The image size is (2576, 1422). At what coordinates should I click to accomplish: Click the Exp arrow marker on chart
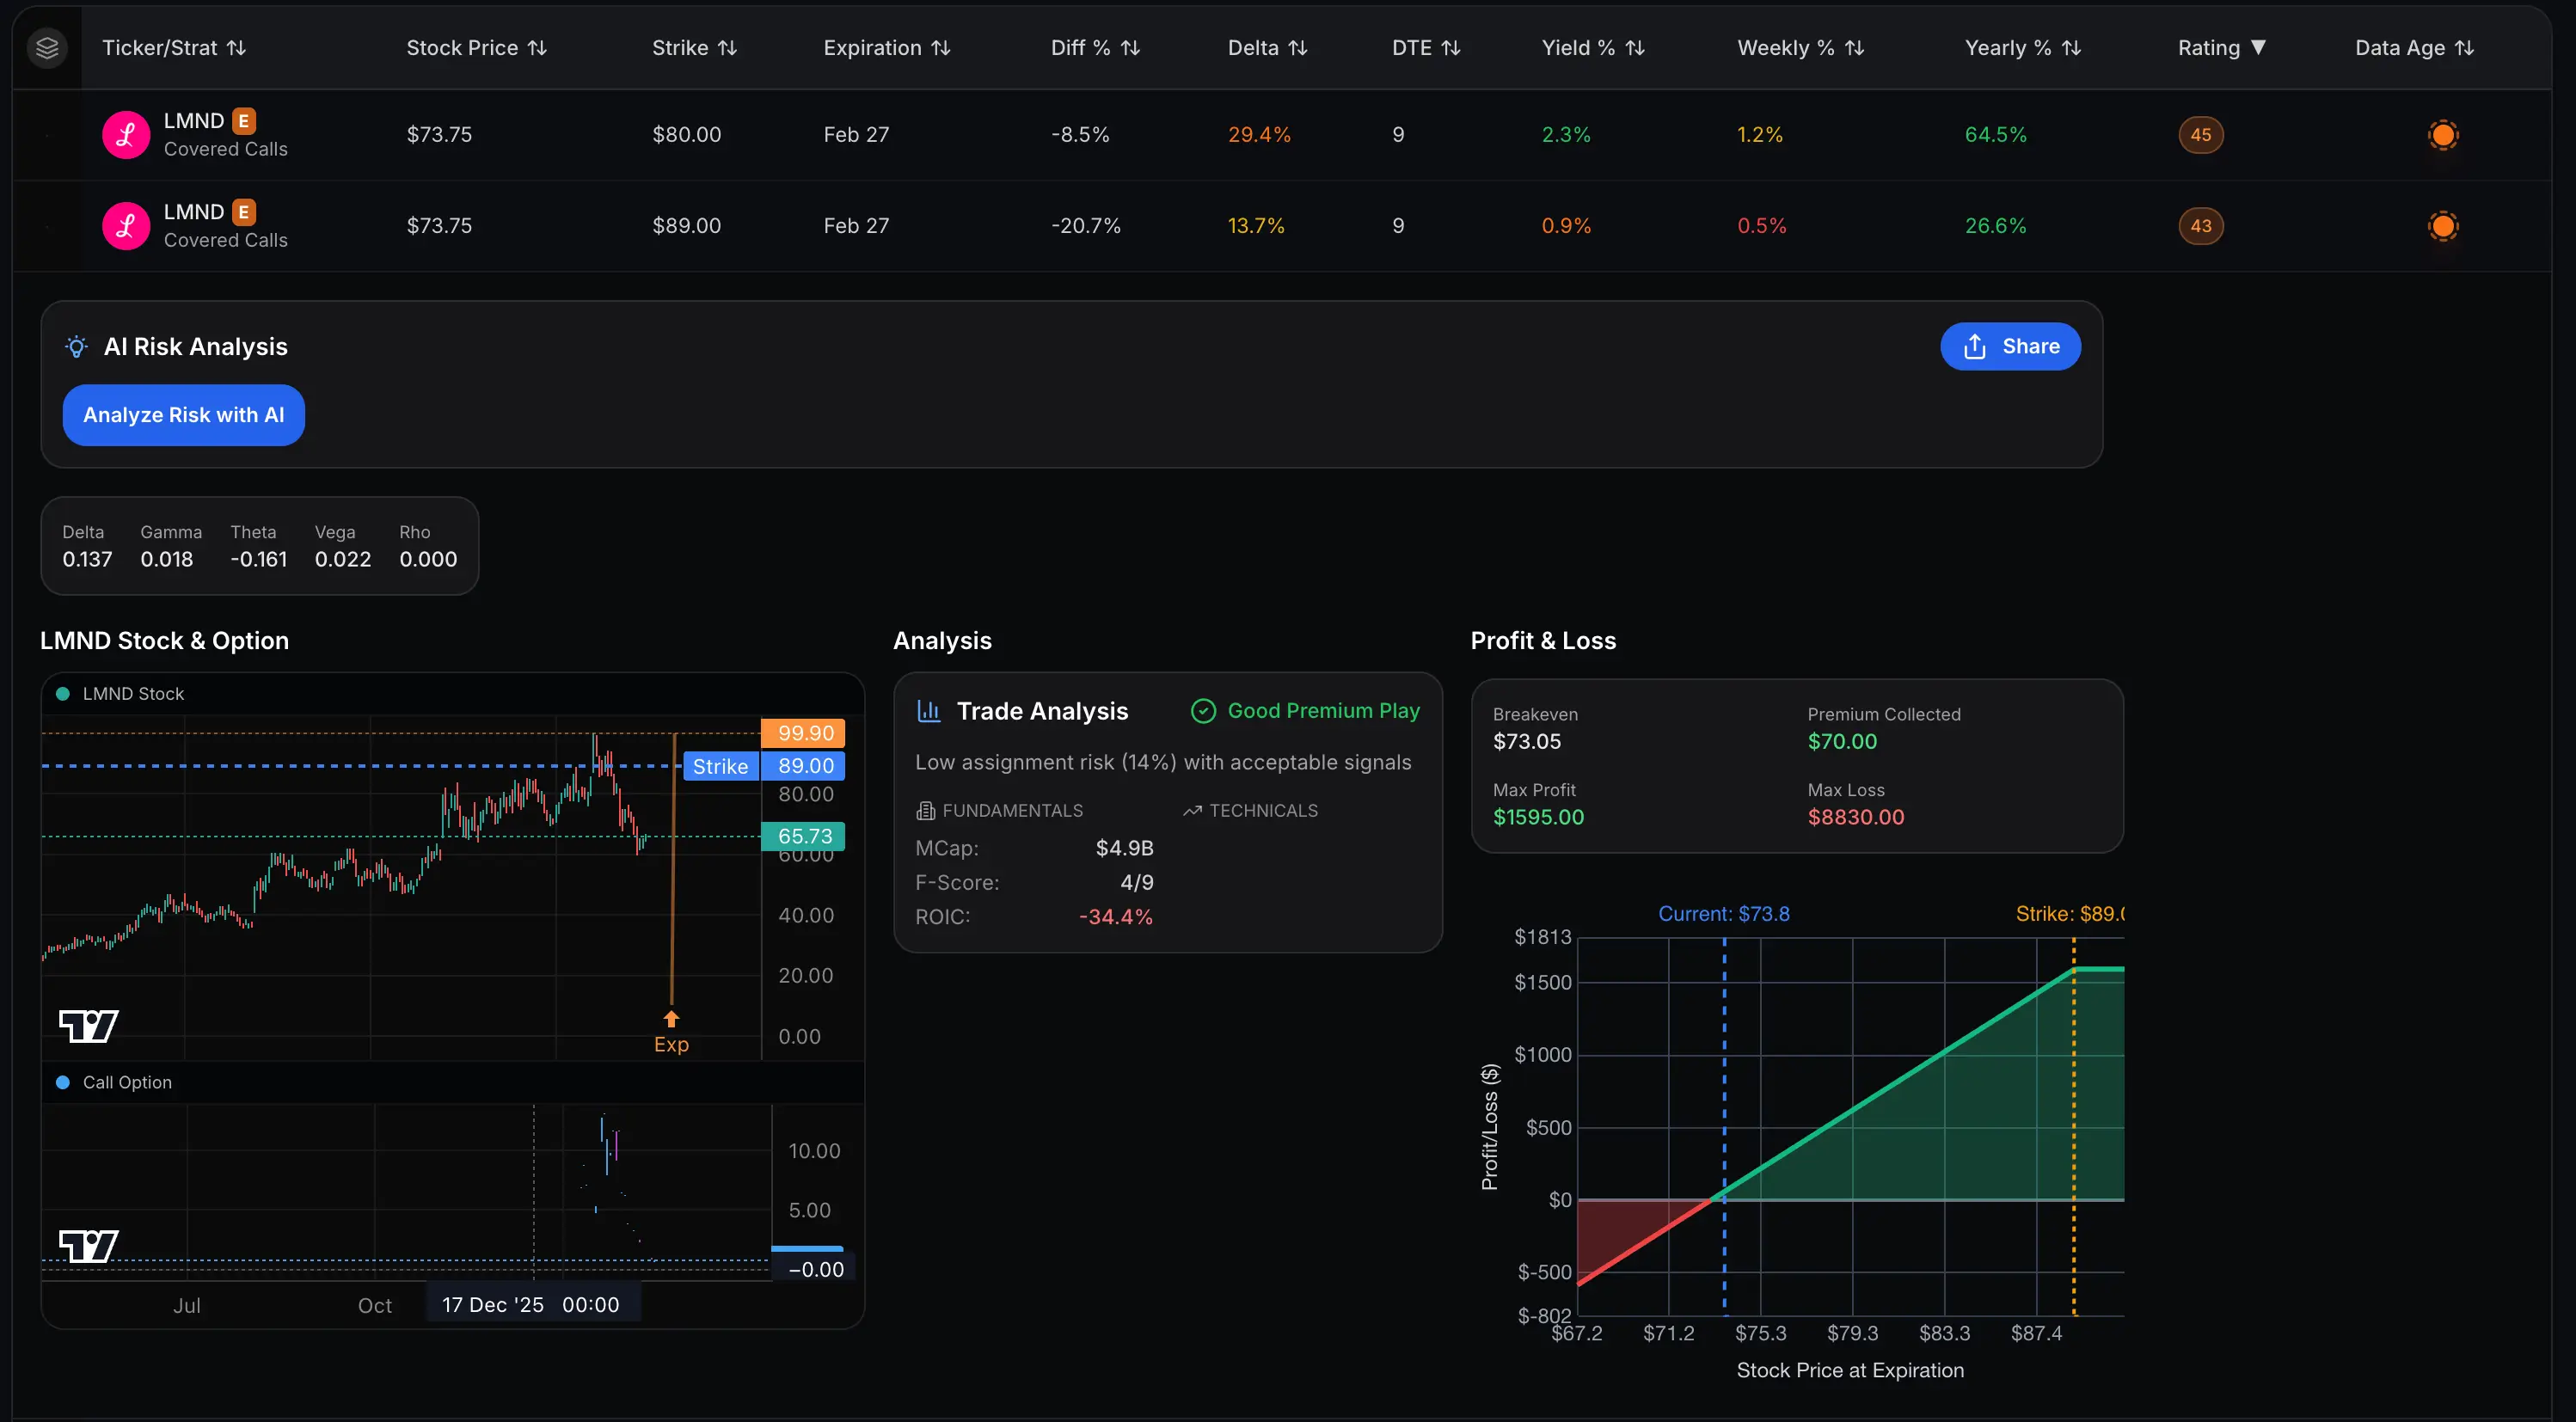(671, 1019)
